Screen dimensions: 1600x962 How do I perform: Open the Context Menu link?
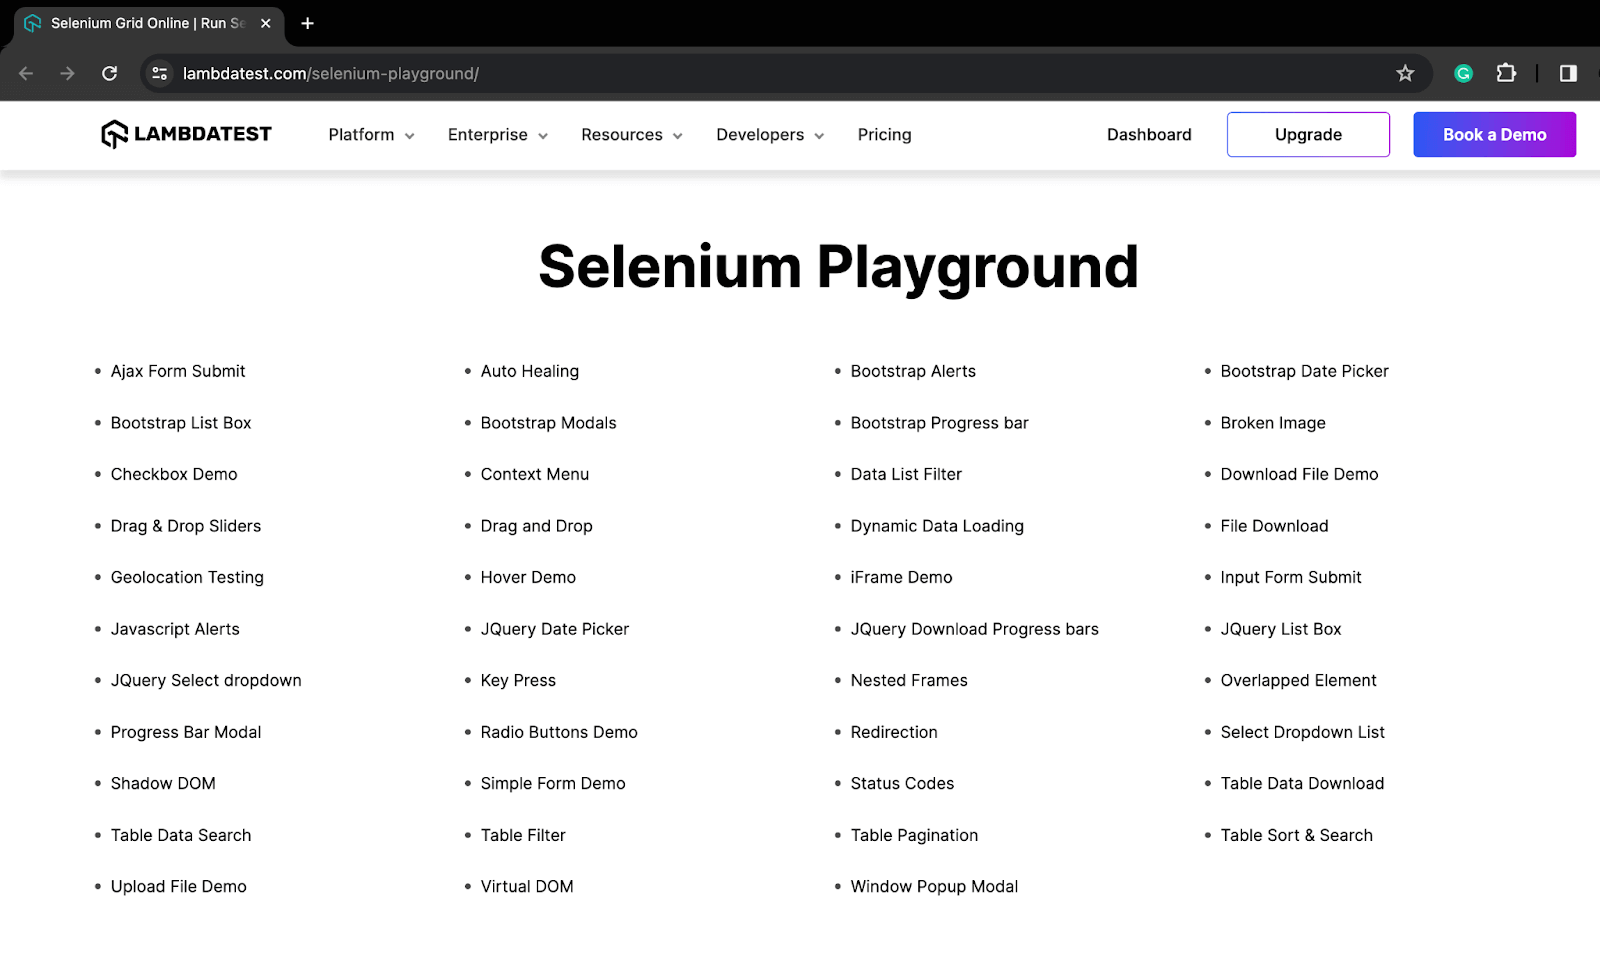click(535, 474)
